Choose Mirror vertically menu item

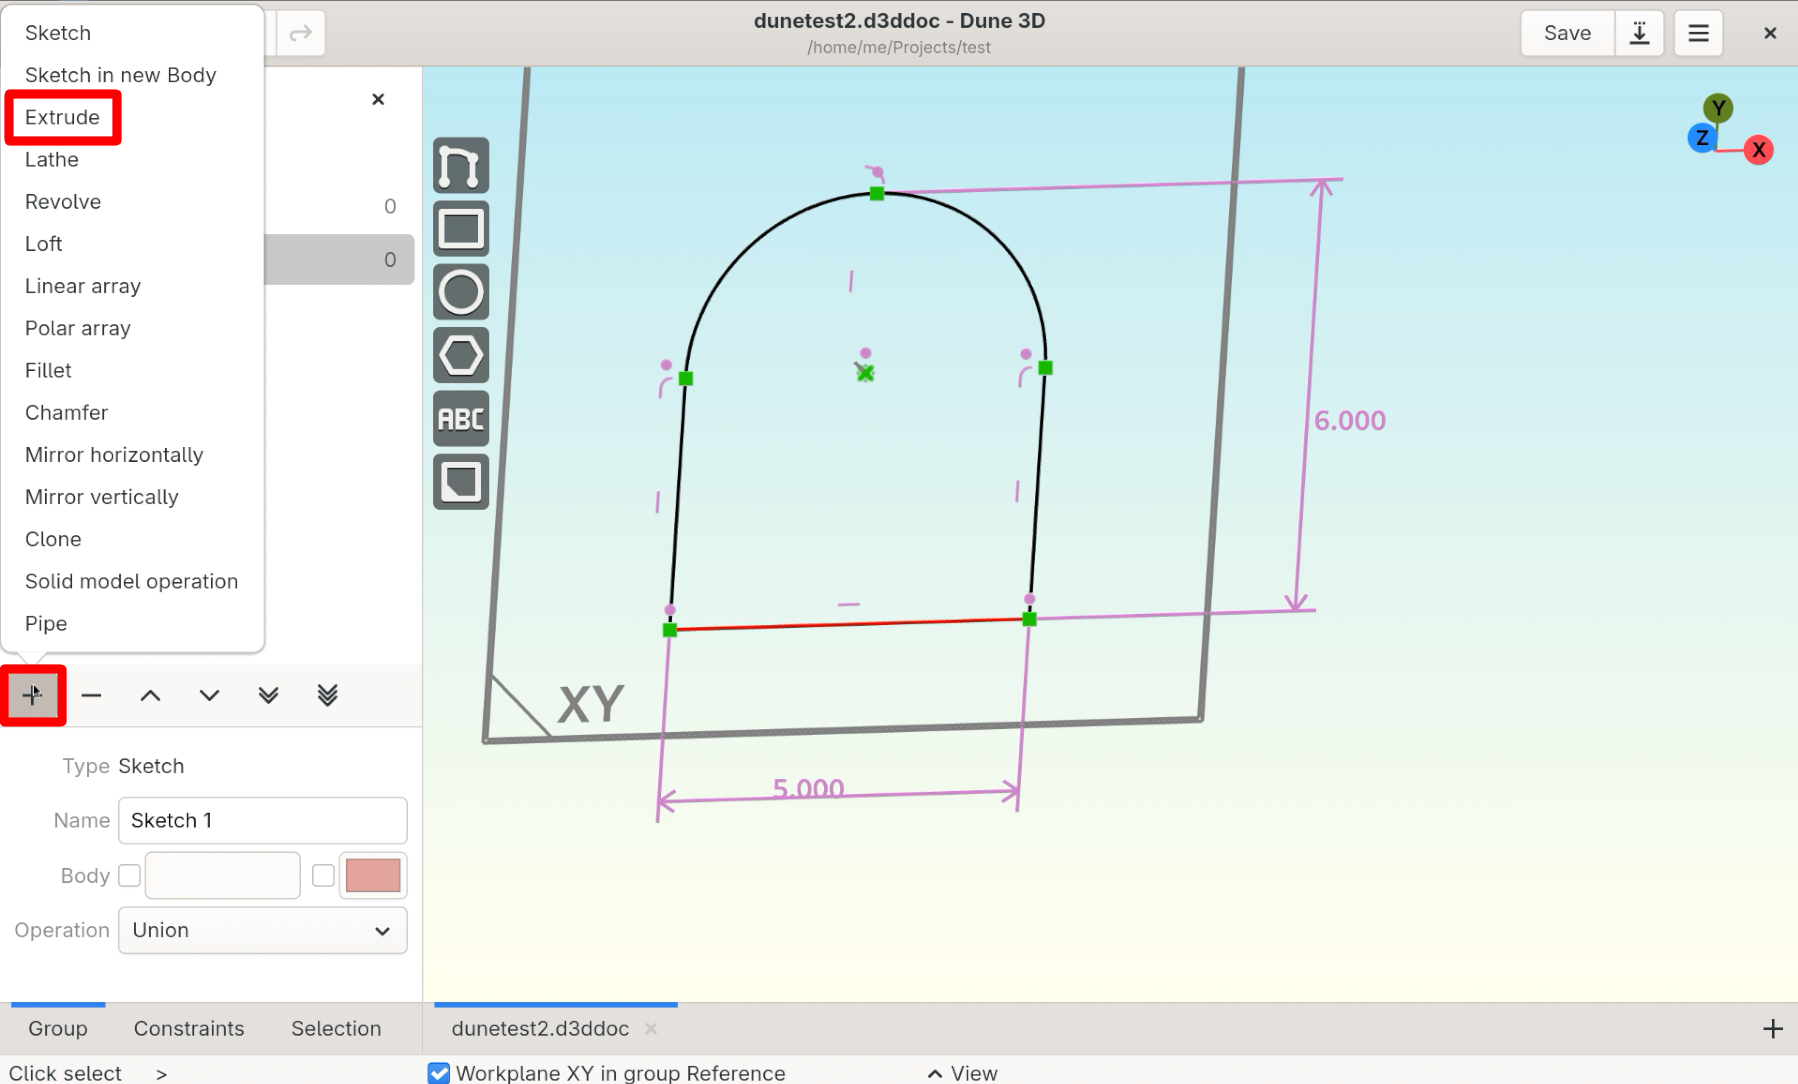coord(132,496)
